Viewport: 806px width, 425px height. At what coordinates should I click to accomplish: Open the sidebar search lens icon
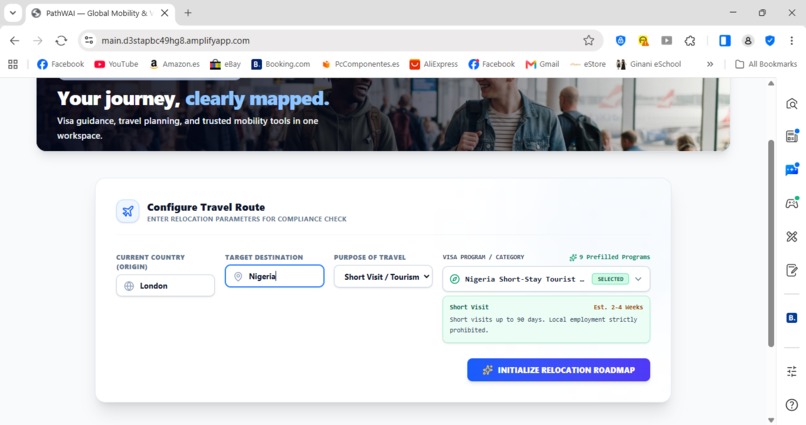[792, 104]
